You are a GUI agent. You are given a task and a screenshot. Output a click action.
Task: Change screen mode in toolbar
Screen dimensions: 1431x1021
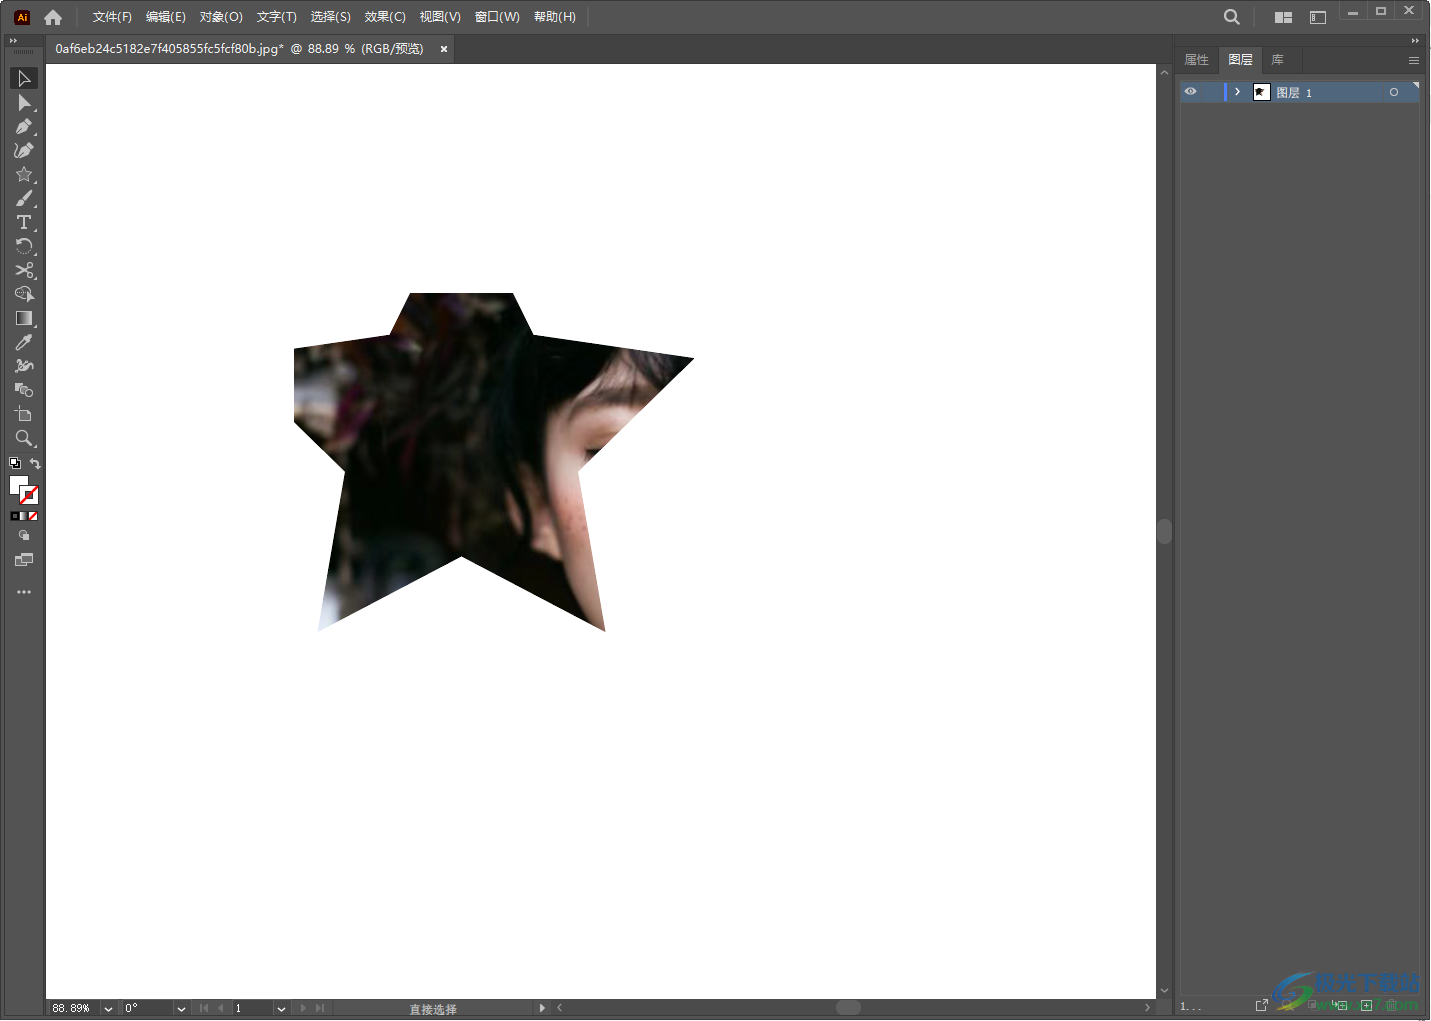pos(24,560)
